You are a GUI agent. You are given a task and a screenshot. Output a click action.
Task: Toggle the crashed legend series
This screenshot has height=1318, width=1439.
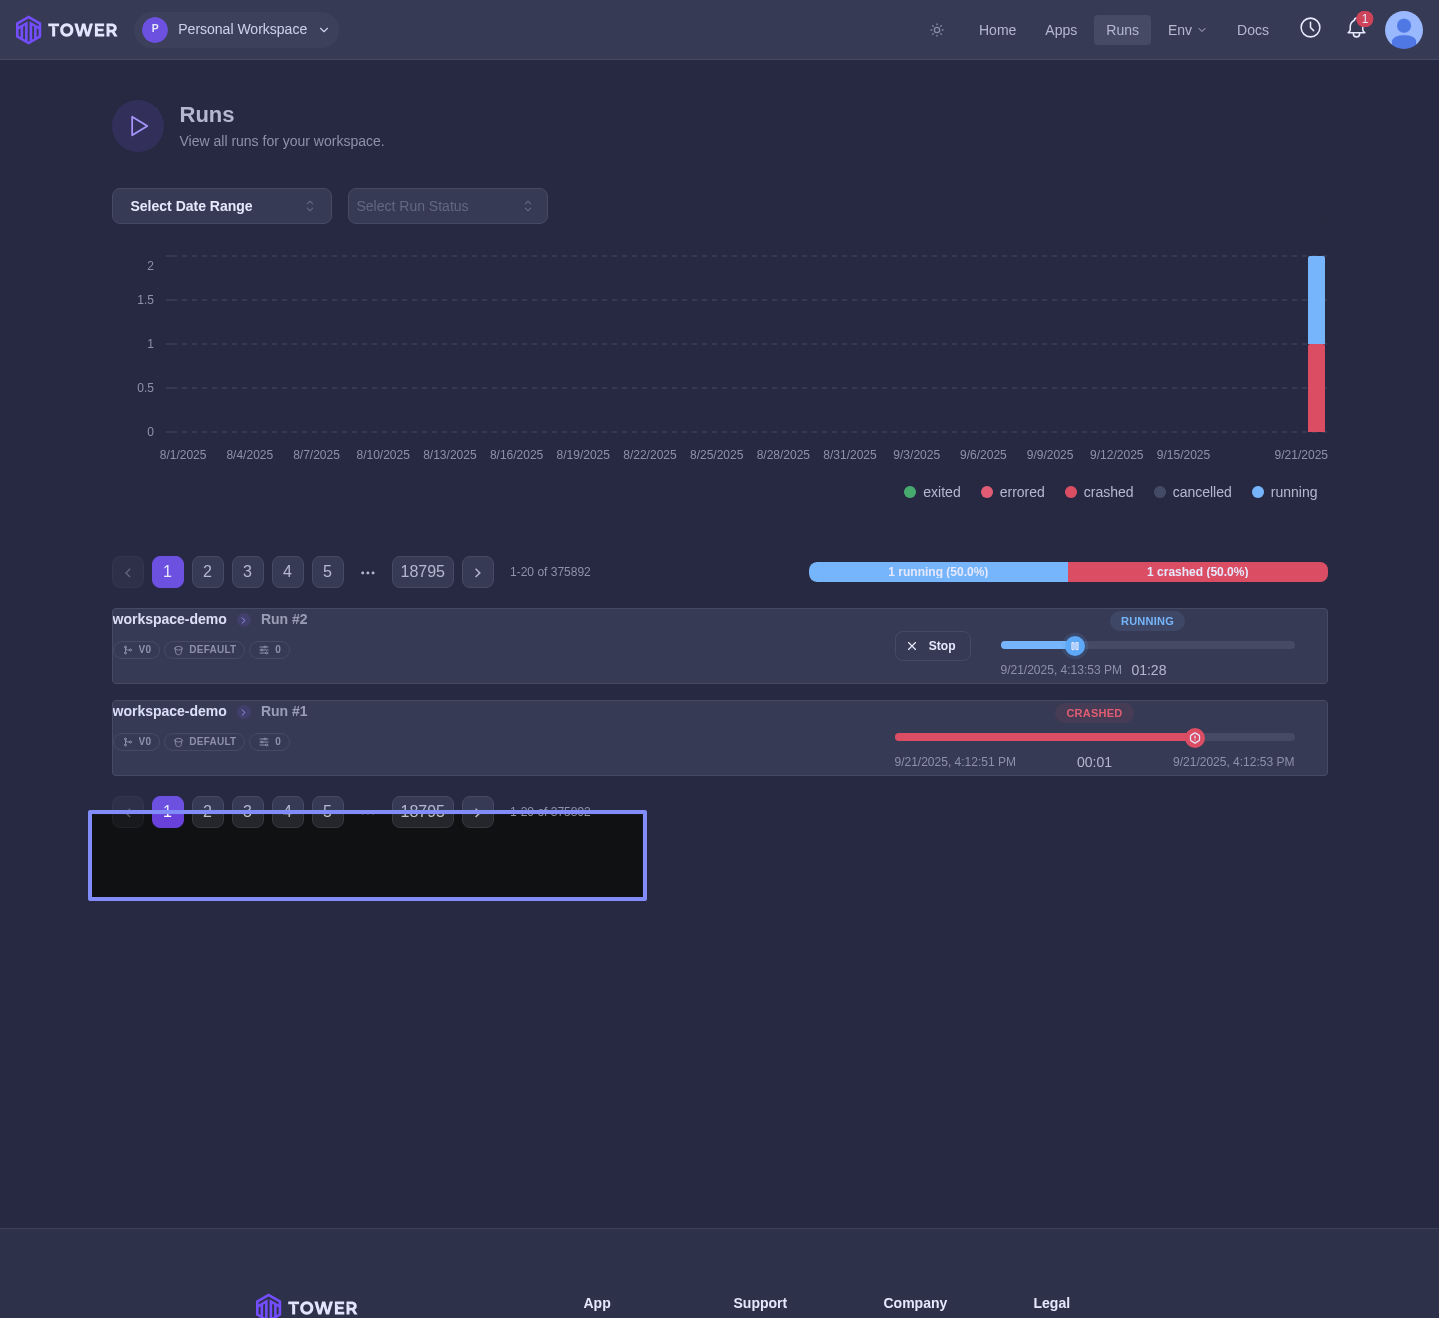click(x=1099, y=492)
